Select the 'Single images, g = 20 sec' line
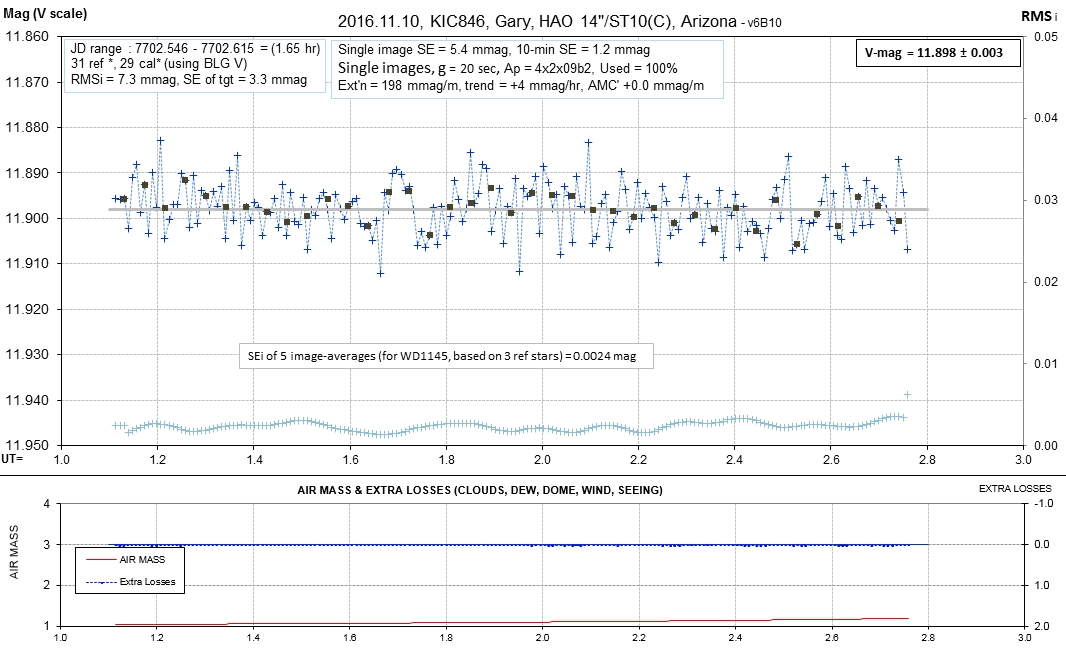This screenshot has width=1066, height=649. click(507, 68)
